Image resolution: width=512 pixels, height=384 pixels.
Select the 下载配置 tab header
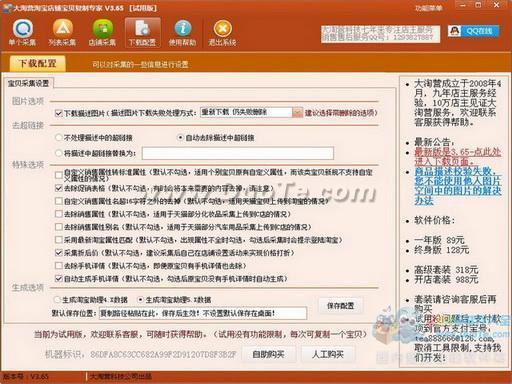(x=37, y=63)
